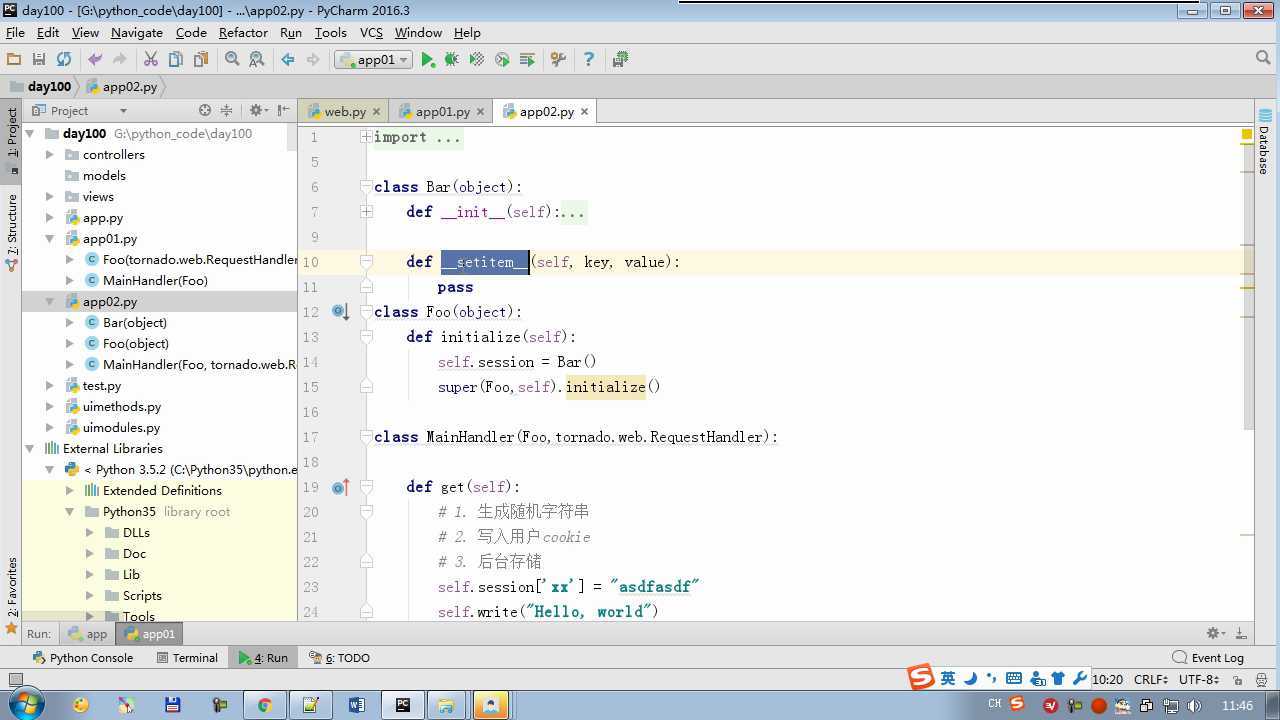Click the Help question mark icon
Image resolution: width=1280 pixels, height=720 pixels.
pyautogui.click(x=589, y=60)
